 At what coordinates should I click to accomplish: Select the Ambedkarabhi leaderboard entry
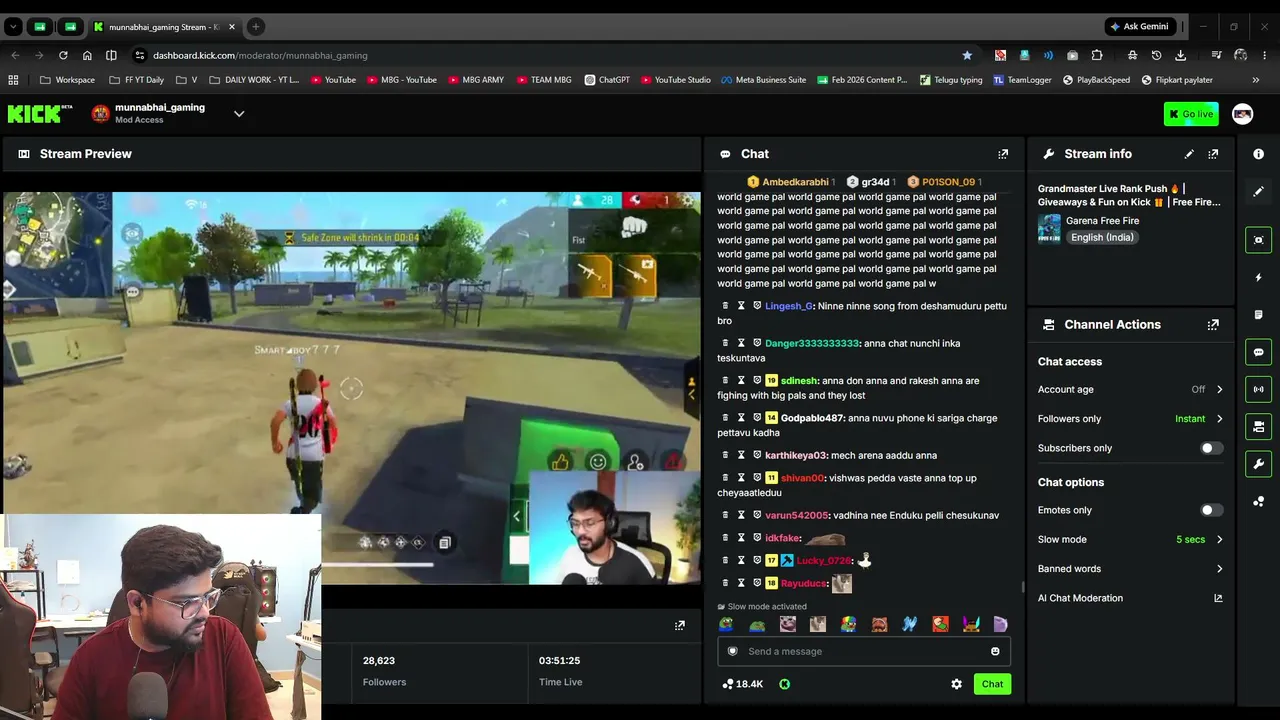tap(790, 182)
